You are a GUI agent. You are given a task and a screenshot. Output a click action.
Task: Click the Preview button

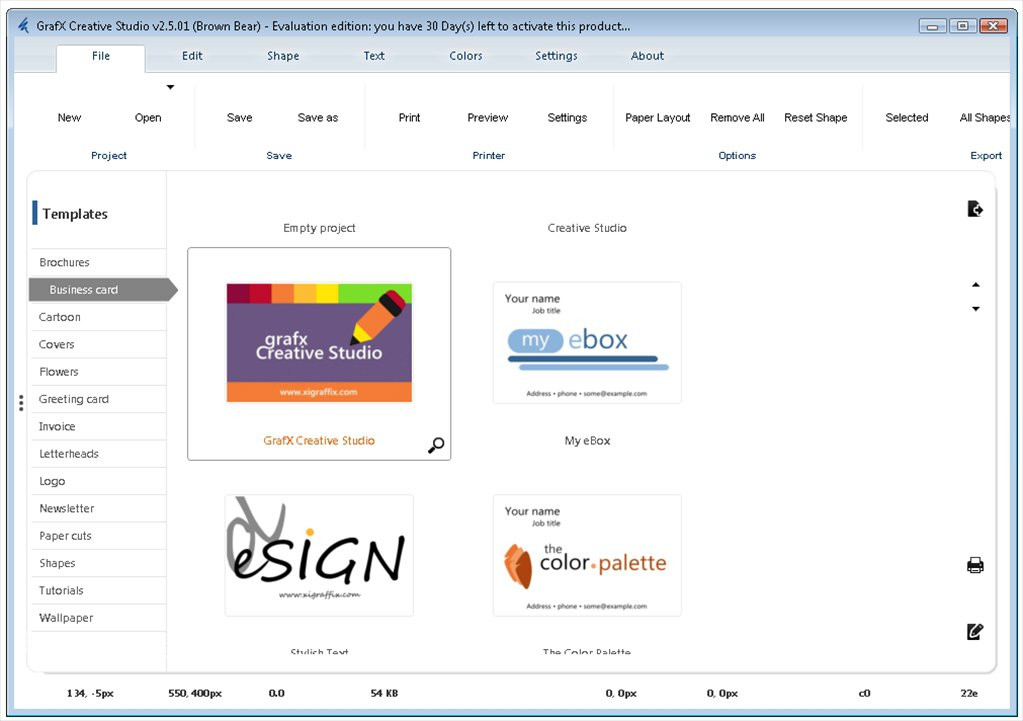pyautogui.click(x=487, y=117)
